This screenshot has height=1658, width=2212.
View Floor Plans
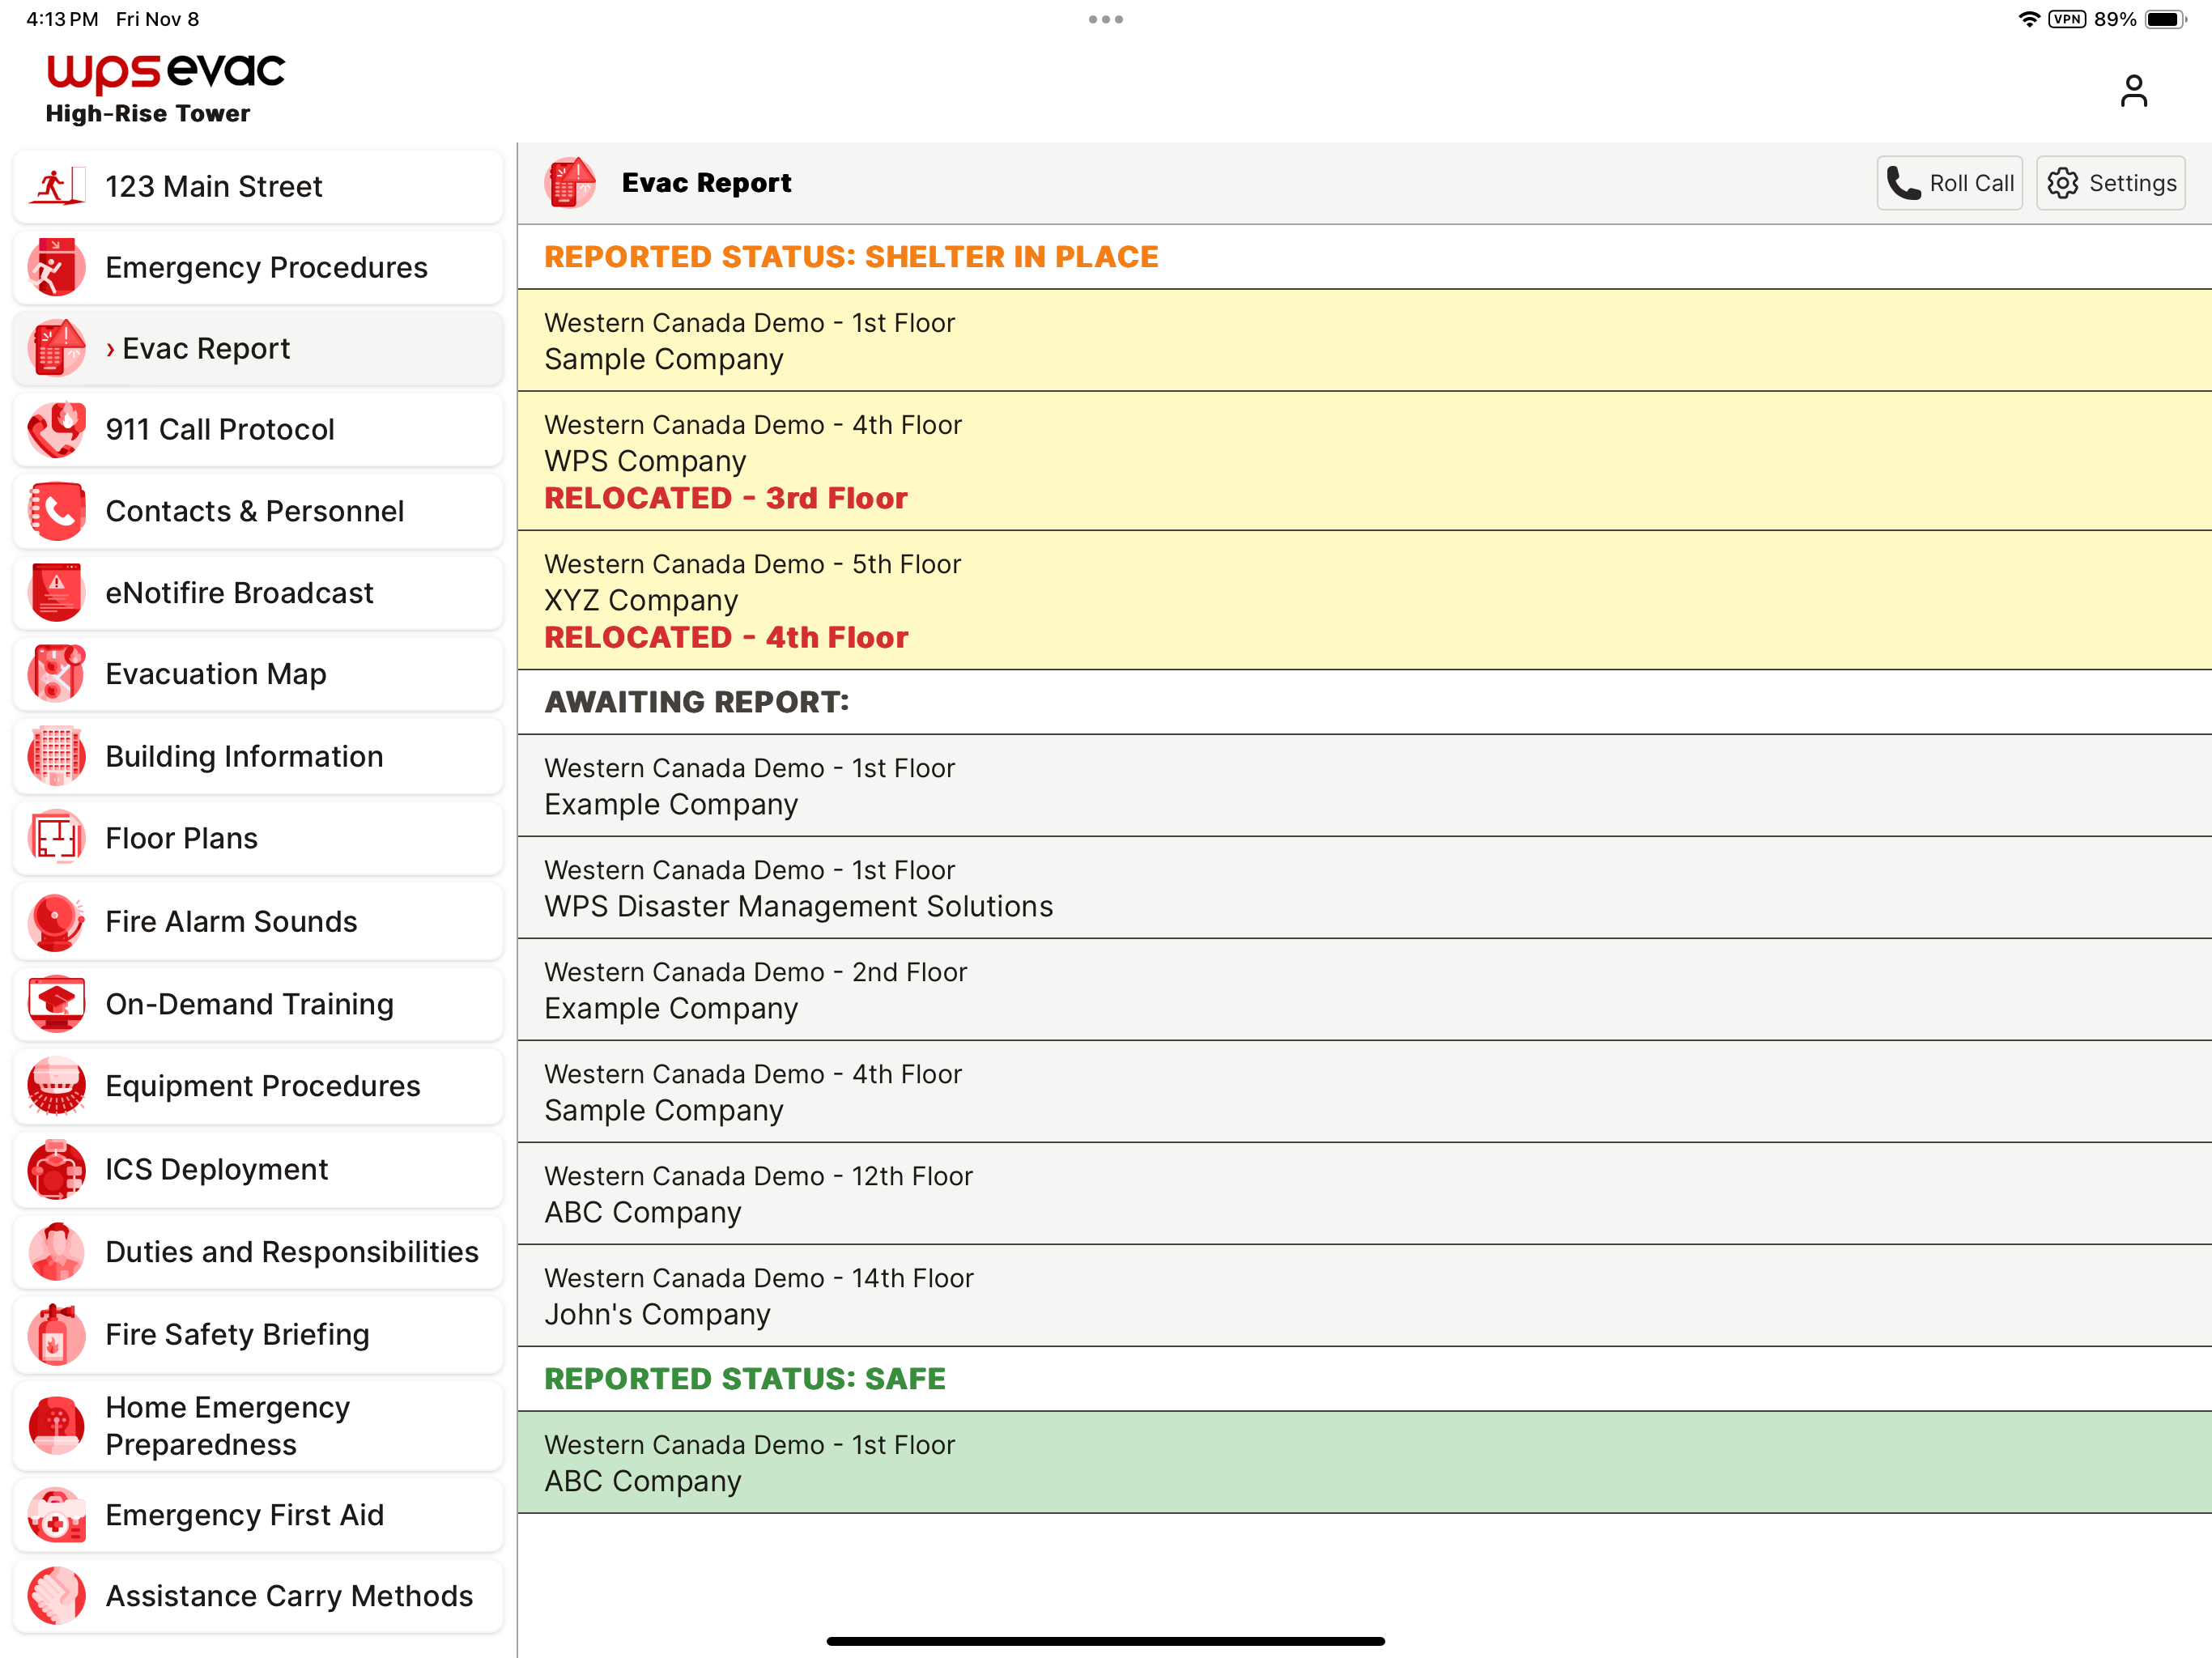(x=258, y=838)
